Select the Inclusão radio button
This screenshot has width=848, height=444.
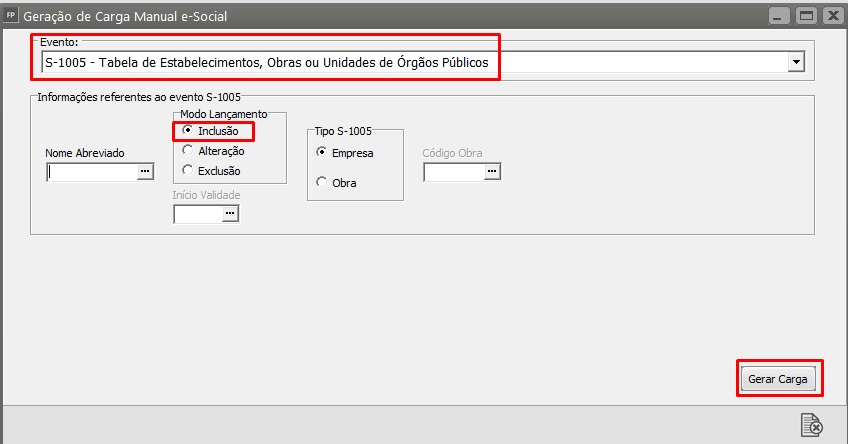[x=187, y=131]
